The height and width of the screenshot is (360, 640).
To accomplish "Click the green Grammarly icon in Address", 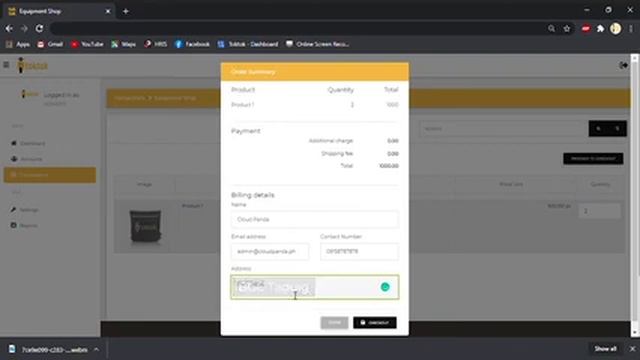I will click(x=385, y=287).
